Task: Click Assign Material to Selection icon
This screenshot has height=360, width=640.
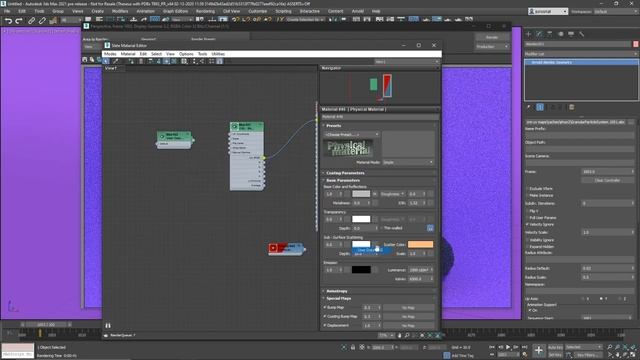Action: 131,61
